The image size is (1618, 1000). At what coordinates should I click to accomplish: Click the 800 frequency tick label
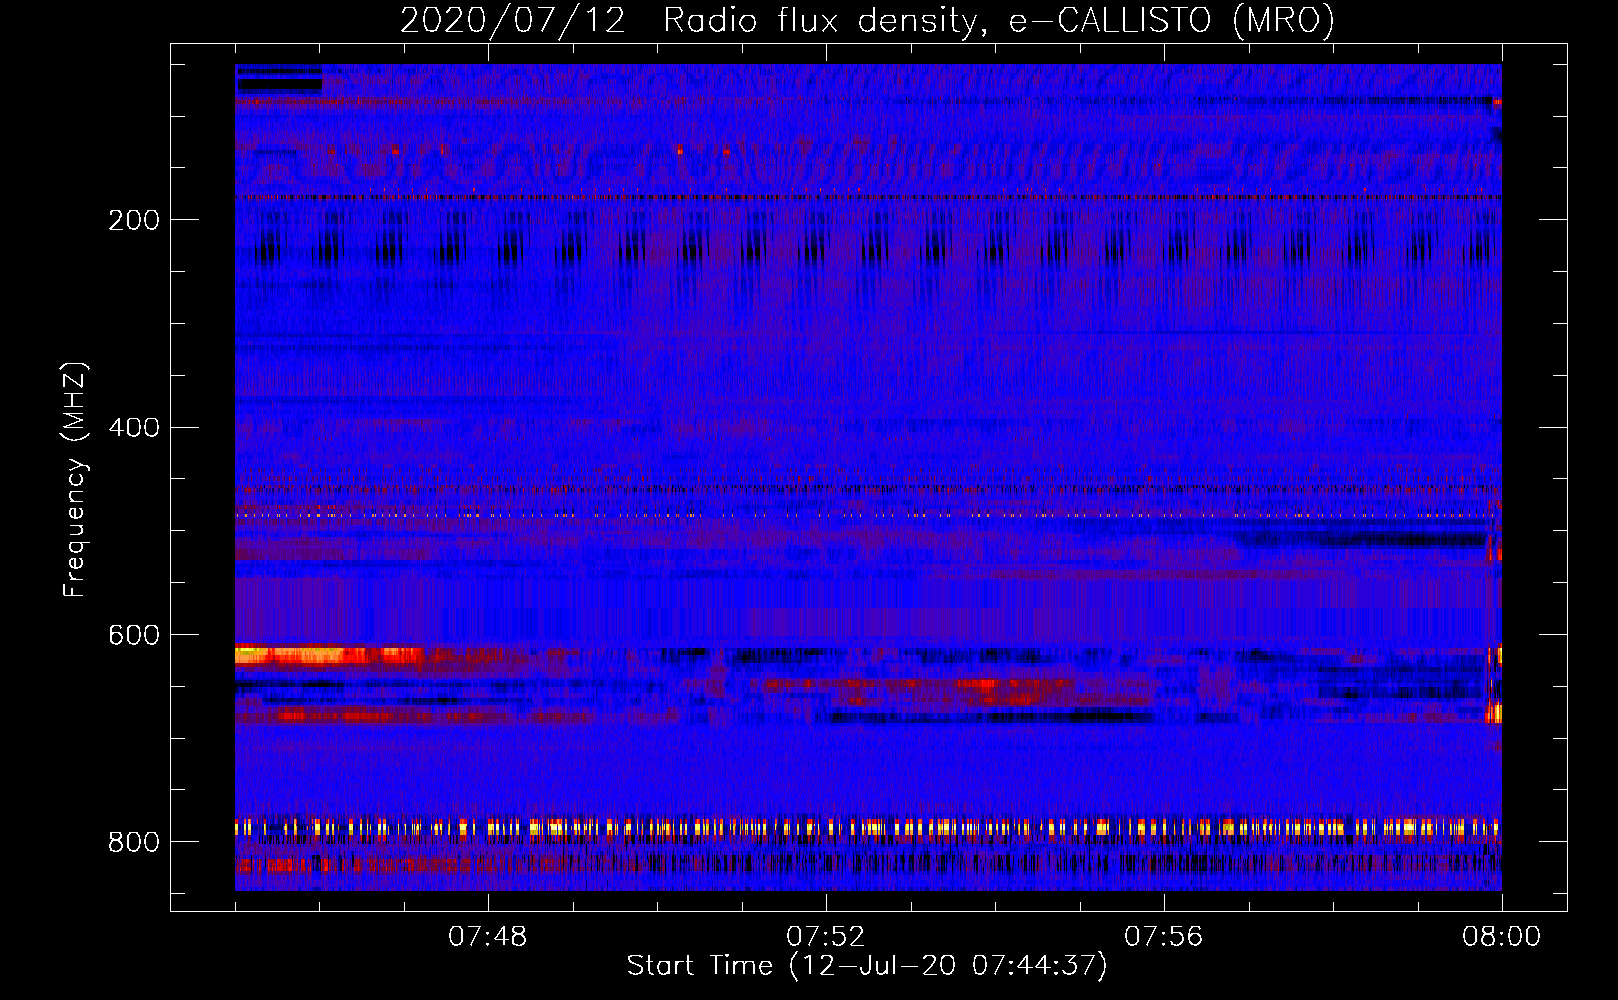coord(134,843)
